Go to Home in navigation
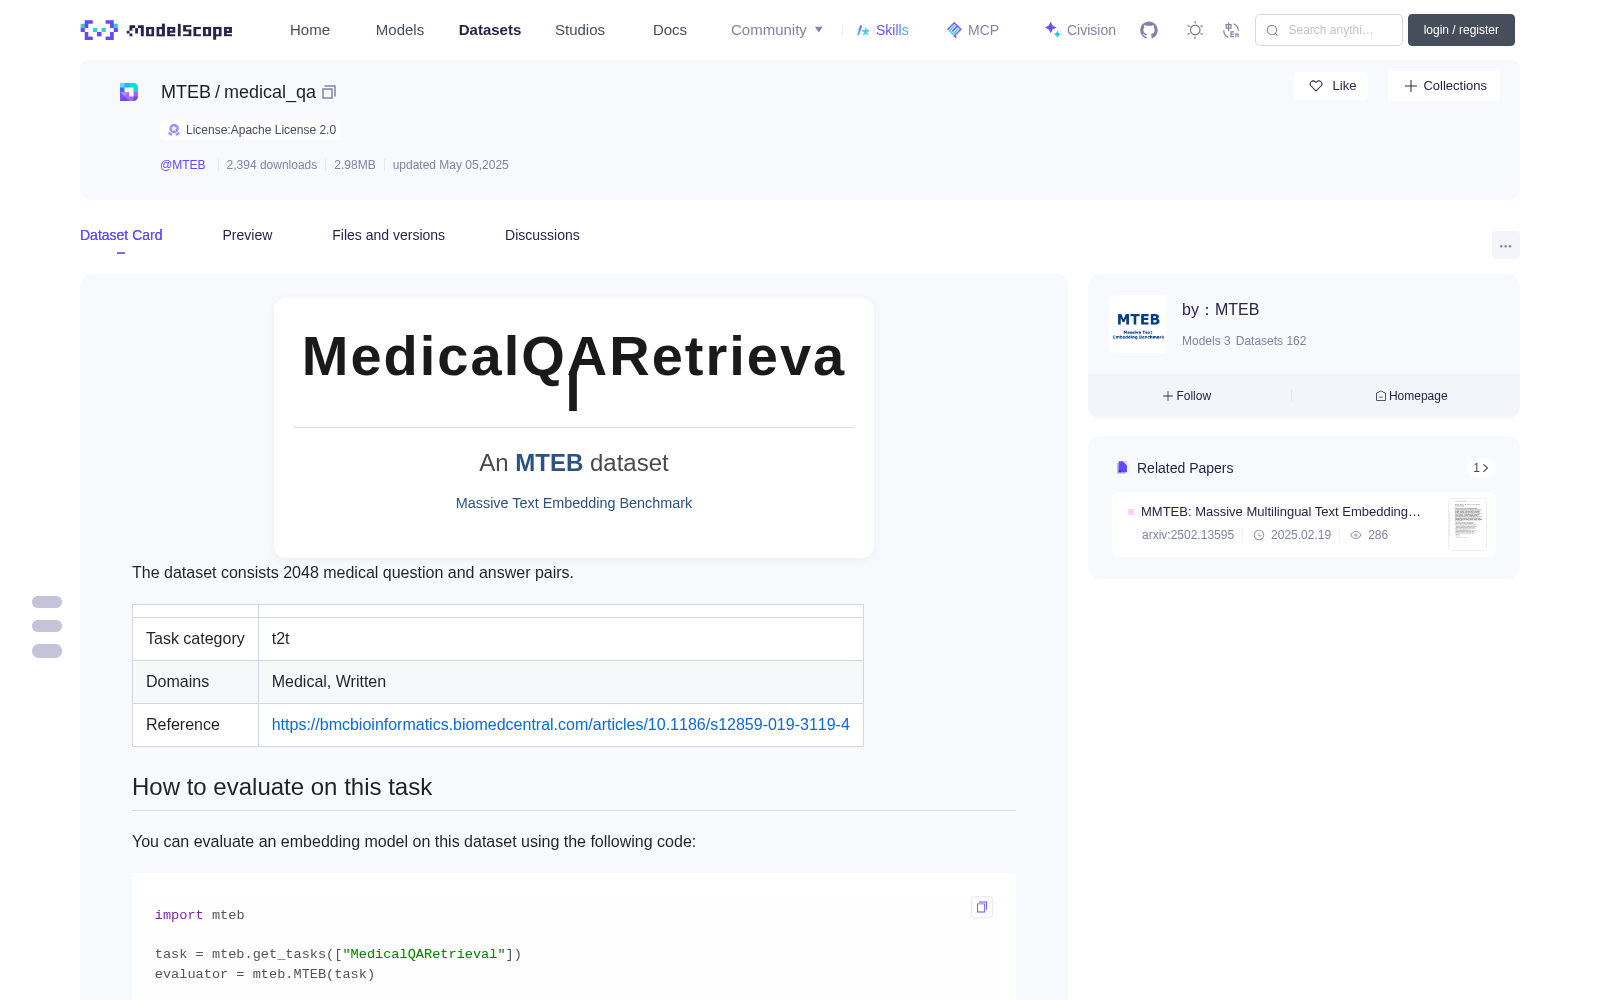The width and height of the screenshot is (1600, 1000). point(310,30)
